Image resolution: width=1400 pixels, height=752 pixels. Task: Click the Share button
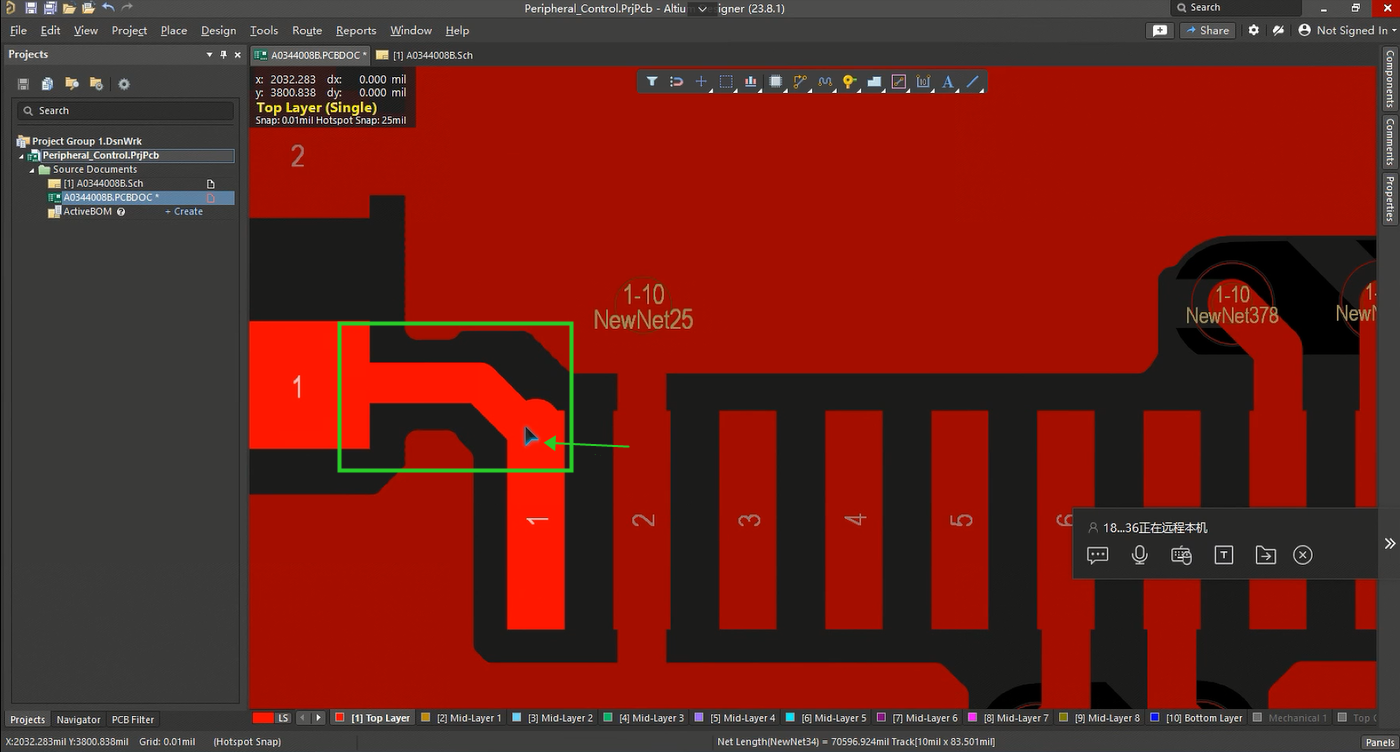pos(1207,30)
